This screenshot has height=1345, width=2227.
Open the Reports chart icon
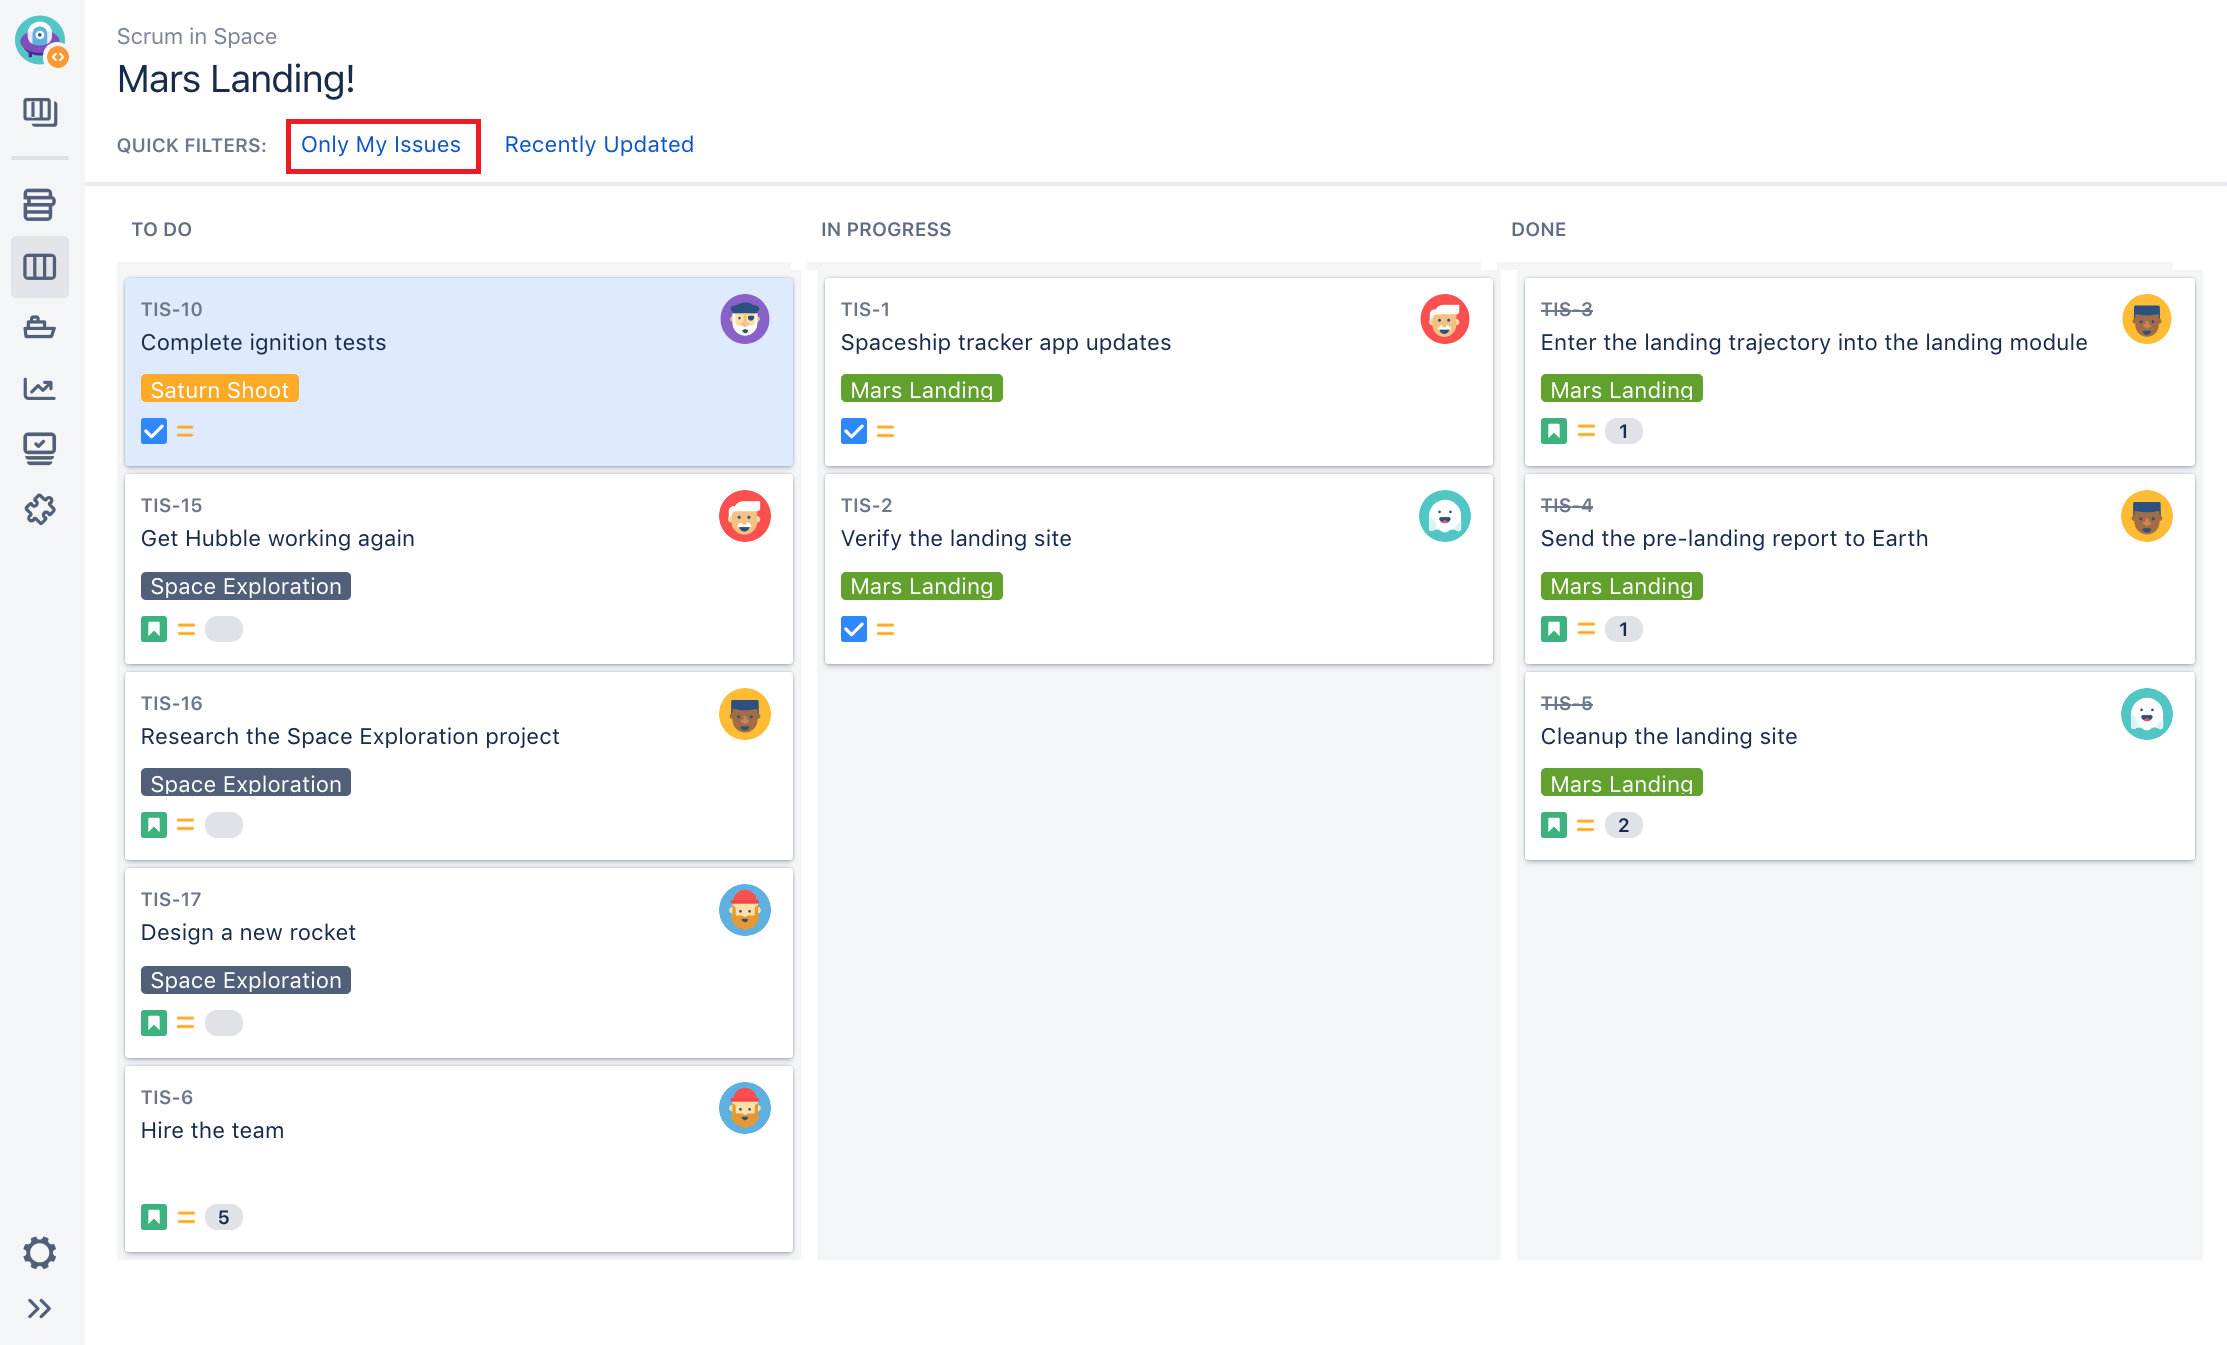tap(39, 388)
